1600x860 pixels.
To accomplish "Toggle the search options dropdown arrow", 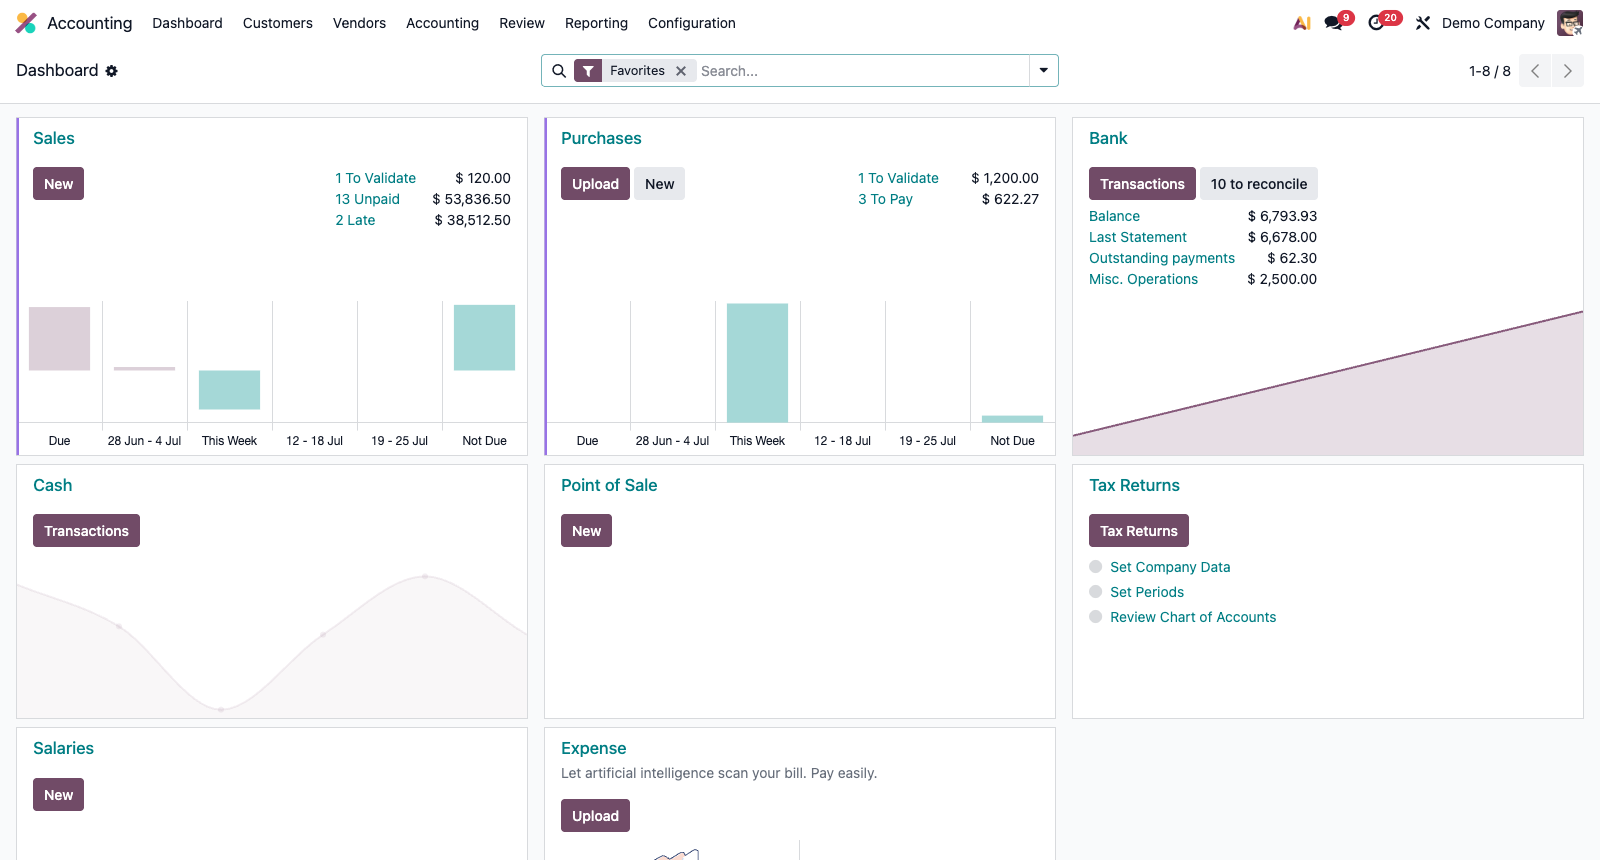I will [1044, 71].
